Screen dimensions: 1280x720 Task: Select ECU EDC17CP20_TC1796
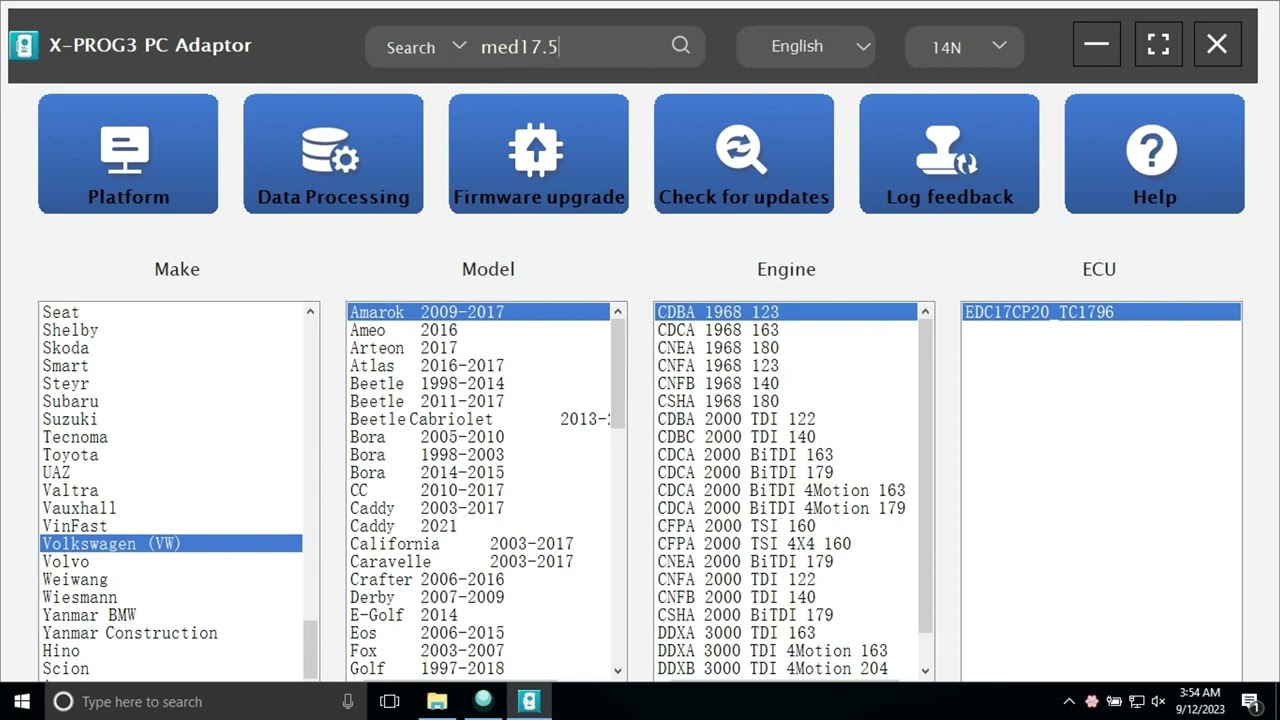pos(1101,312)
